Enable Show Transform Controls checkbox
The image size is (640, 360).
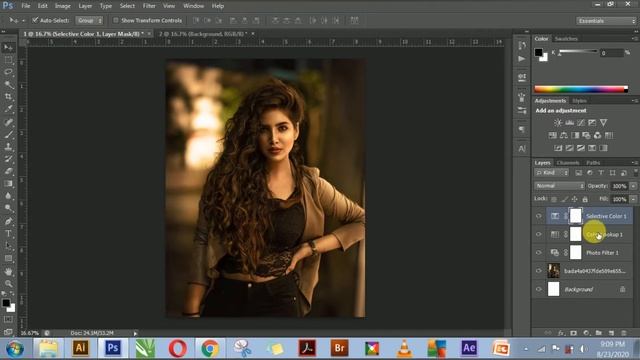(116, 20)
